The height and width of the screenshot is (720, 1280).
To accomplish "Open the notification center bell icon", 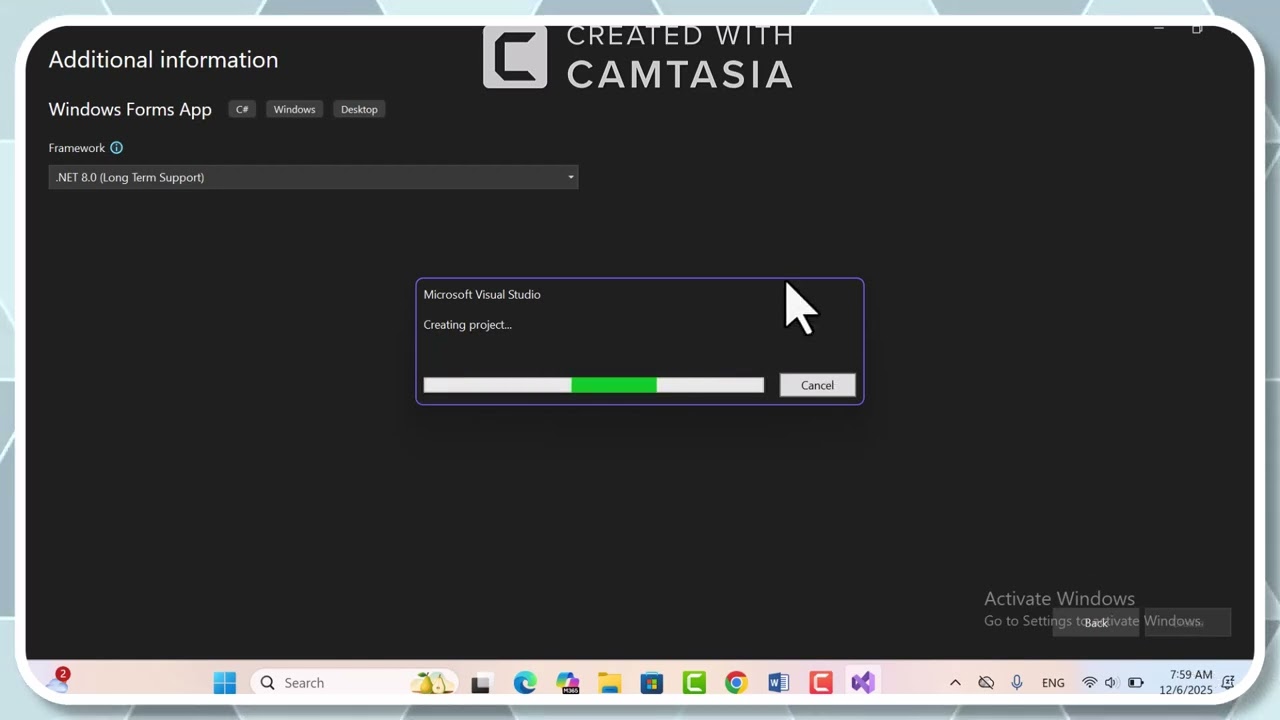I will (x=1228, y=683).
